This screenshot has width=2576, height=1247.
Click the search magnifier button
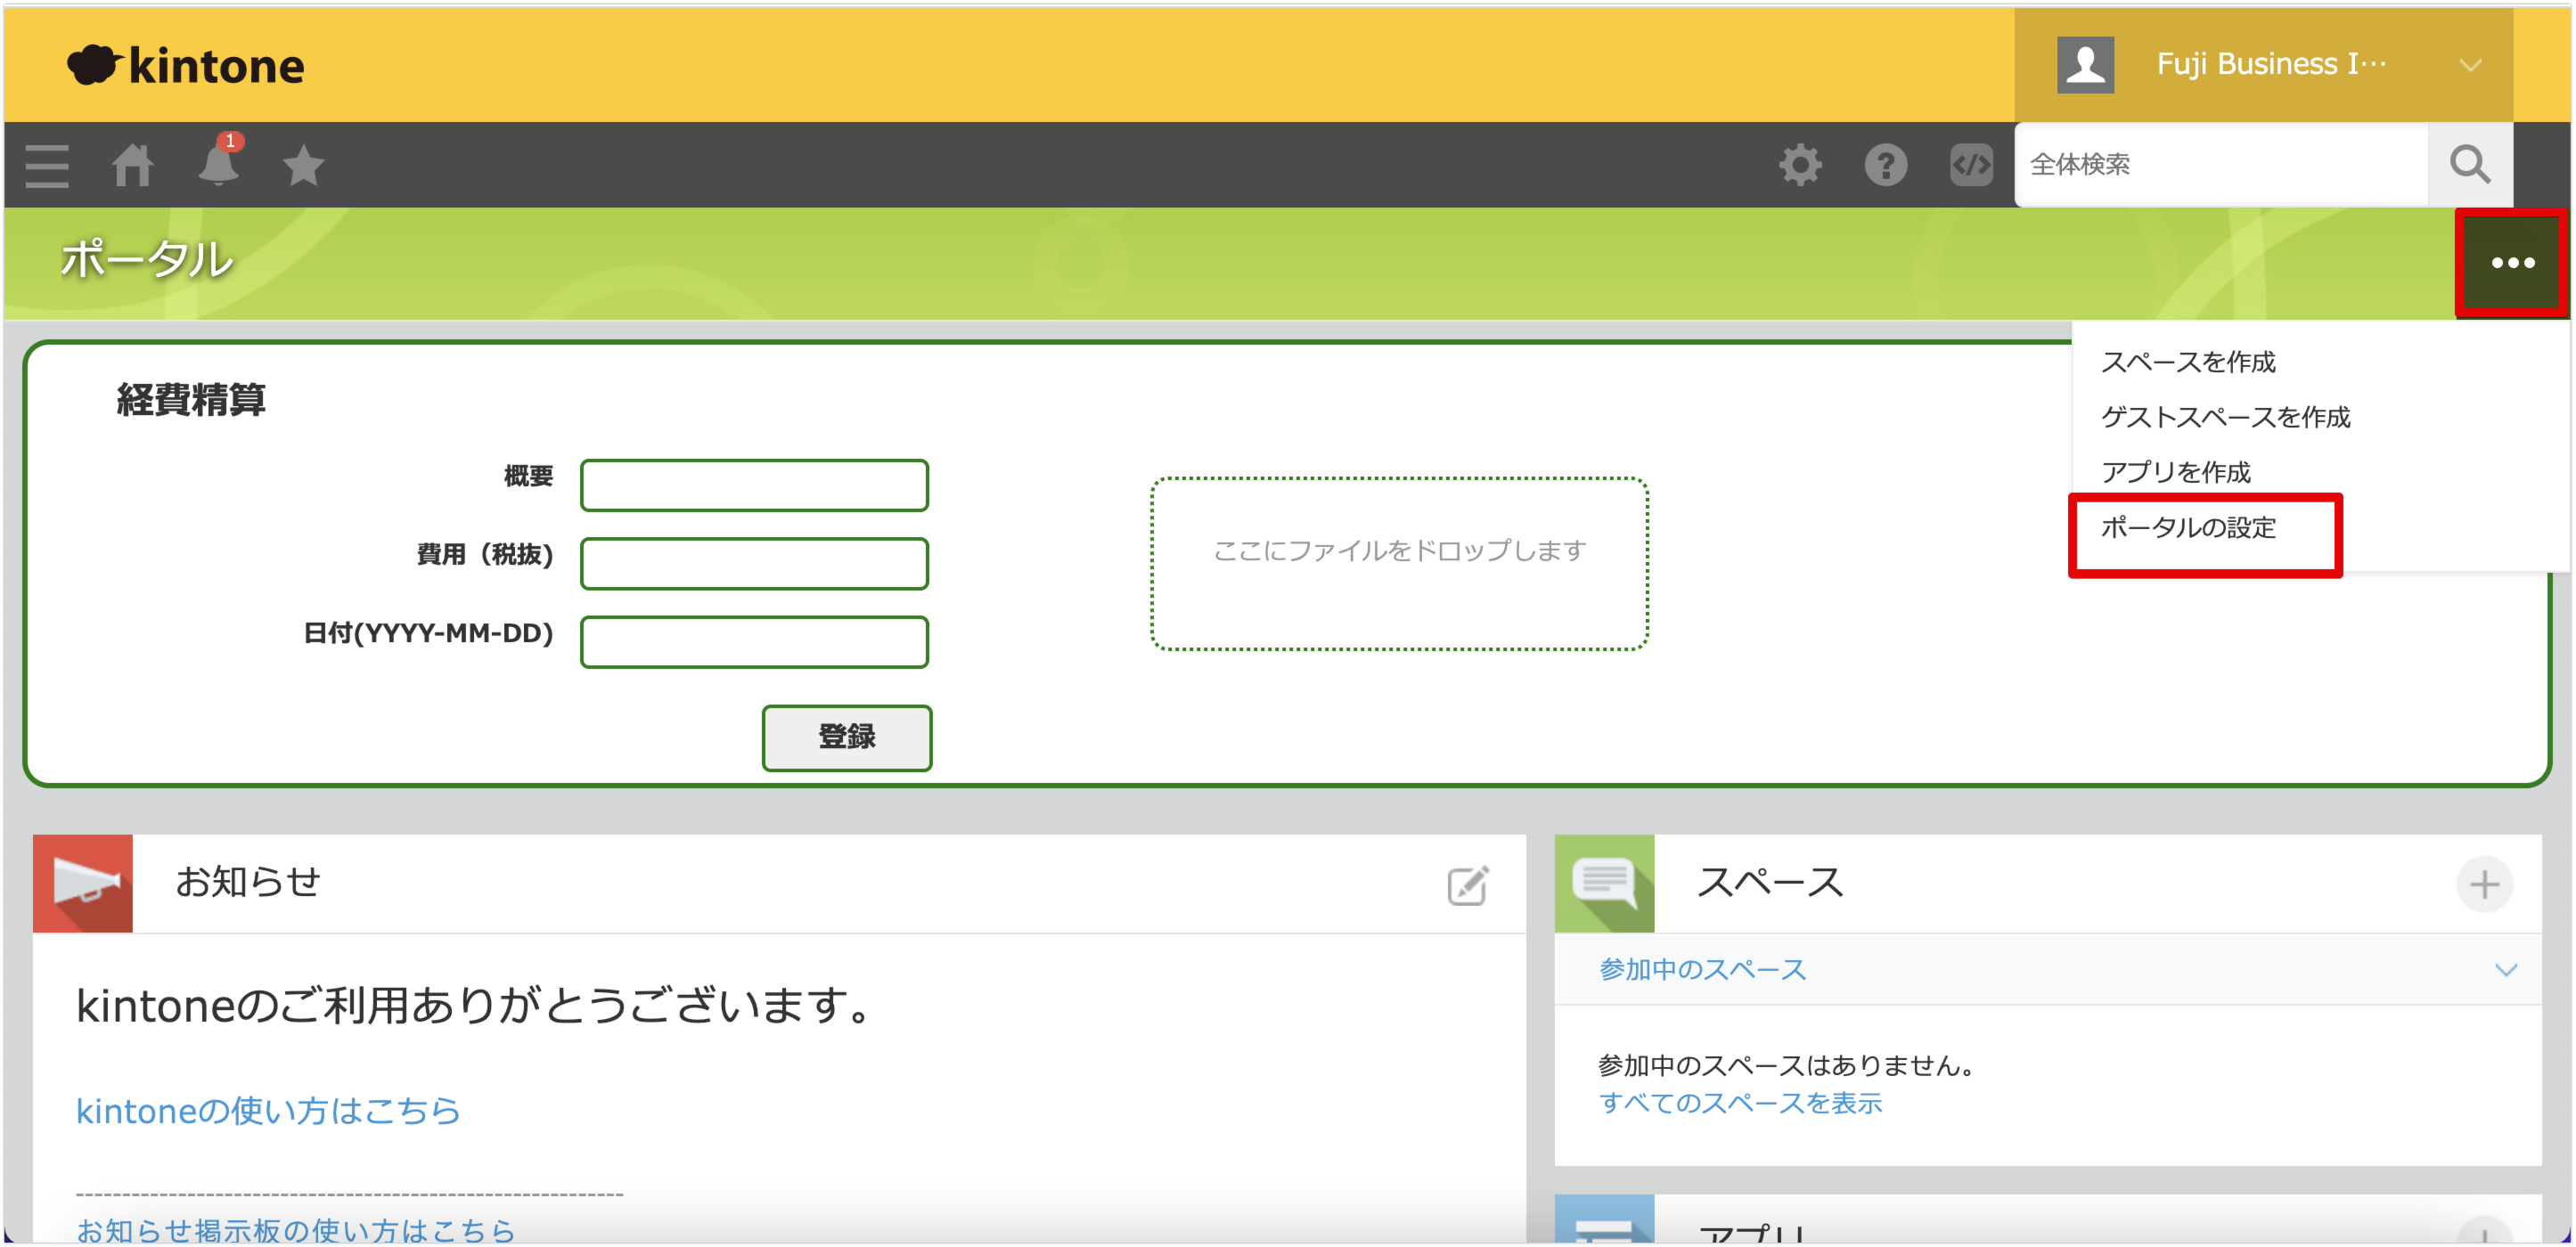tap(2469, 165)
